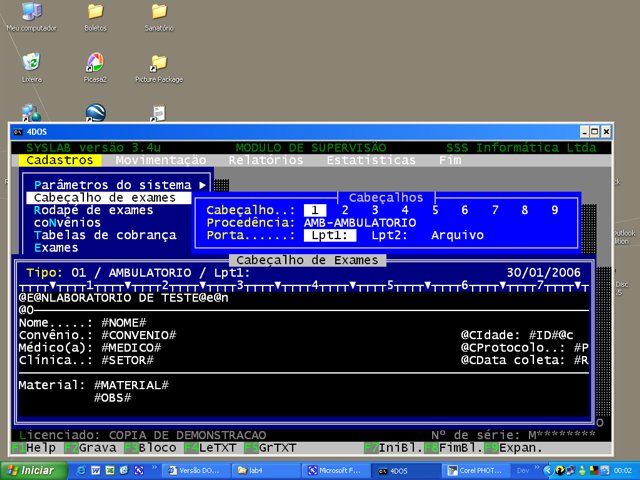
Task: Click the #MATERIAL# field placeholder
Action: coord(131,385)
